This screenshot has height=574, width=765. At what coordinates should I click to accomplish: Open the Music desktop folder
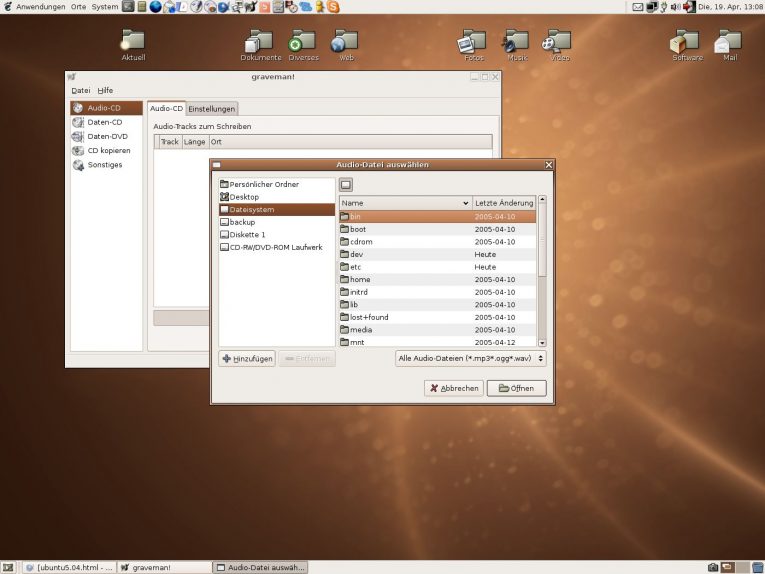click(517, 45)
